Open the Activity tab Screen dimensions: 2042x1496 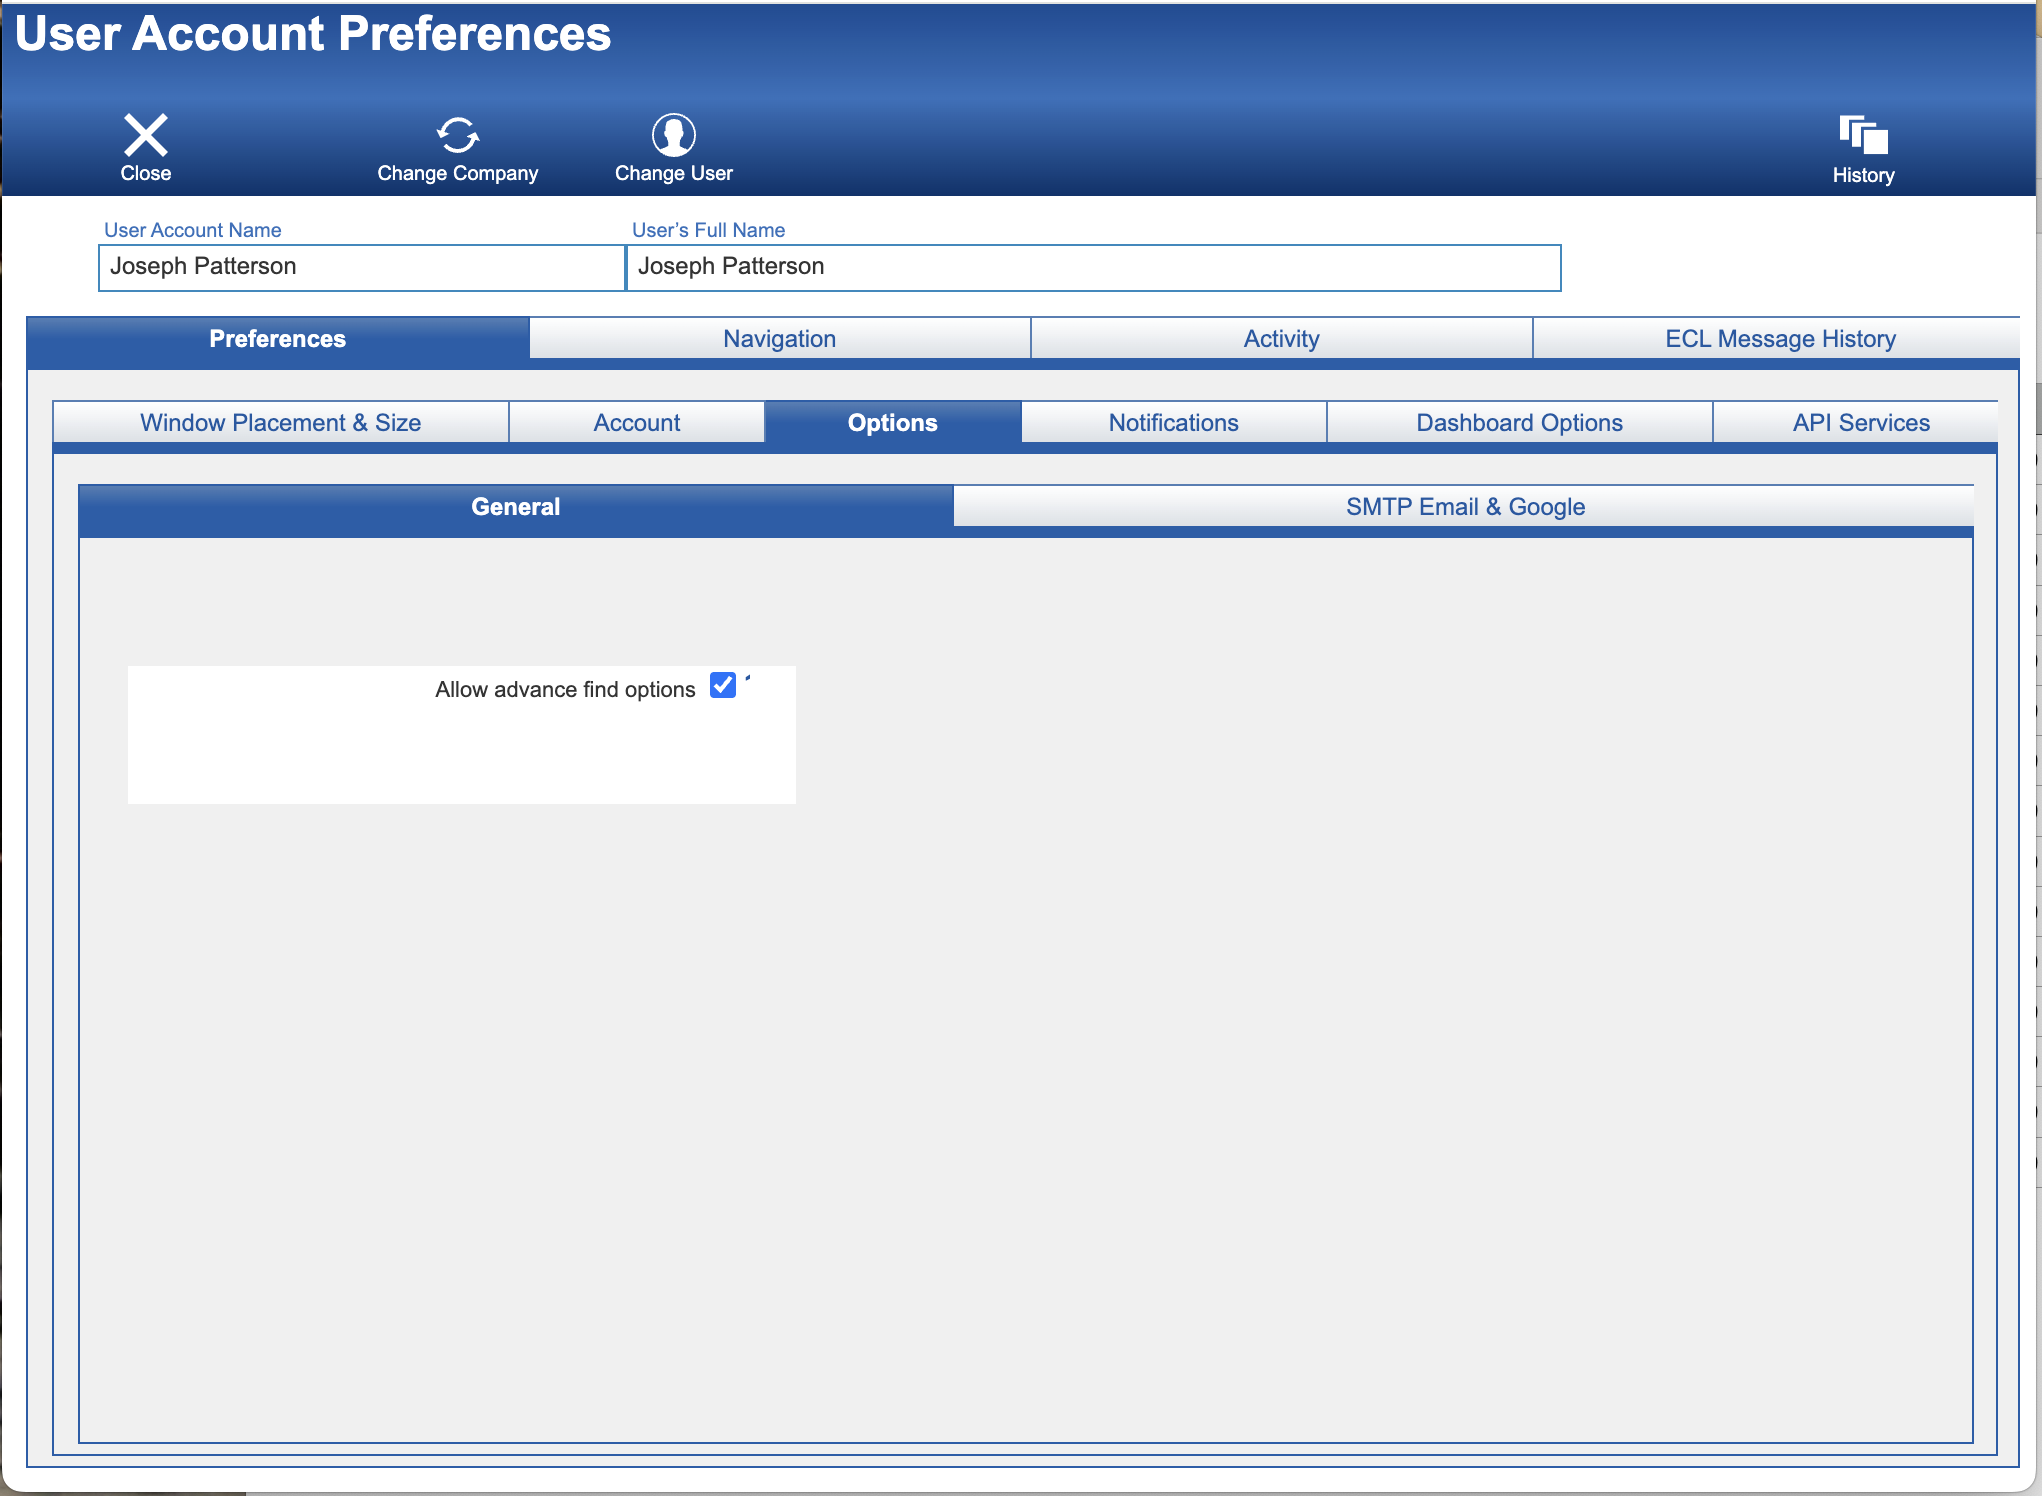(x=1281, y=339)
